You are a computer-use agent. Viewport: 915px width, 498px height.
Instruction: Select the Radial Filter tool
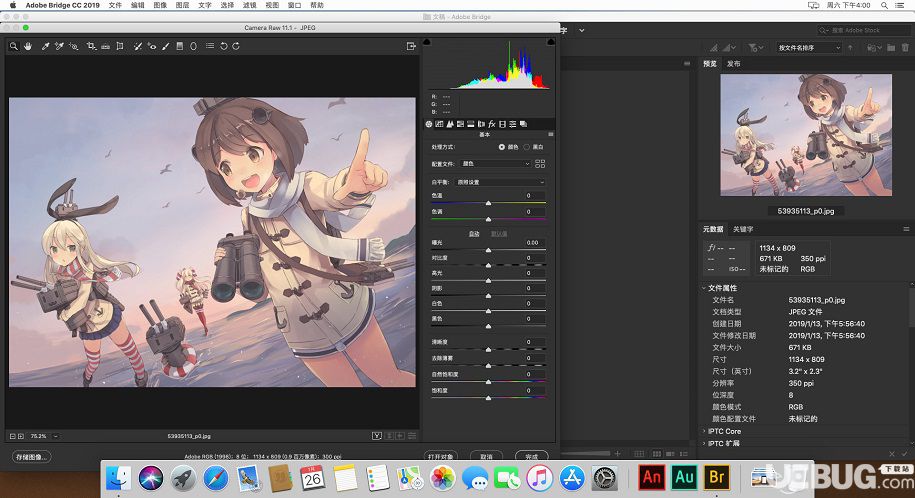coord(194,46)
